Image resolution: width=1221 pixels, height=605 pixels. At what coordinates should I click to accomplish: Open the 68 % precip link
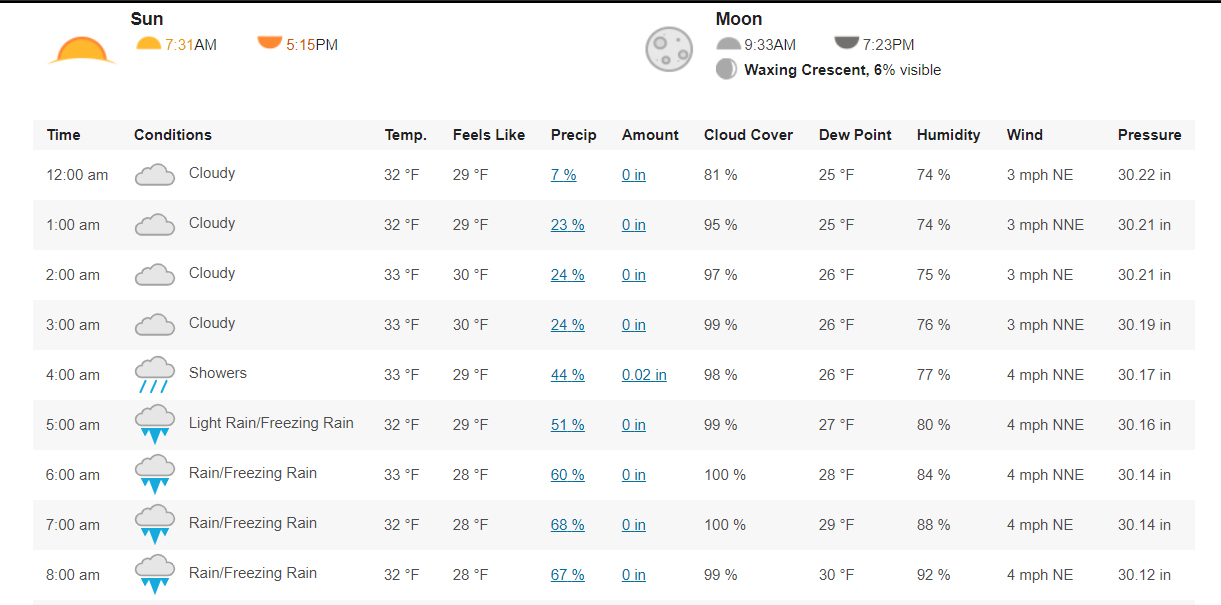click(x=568, y=525)
